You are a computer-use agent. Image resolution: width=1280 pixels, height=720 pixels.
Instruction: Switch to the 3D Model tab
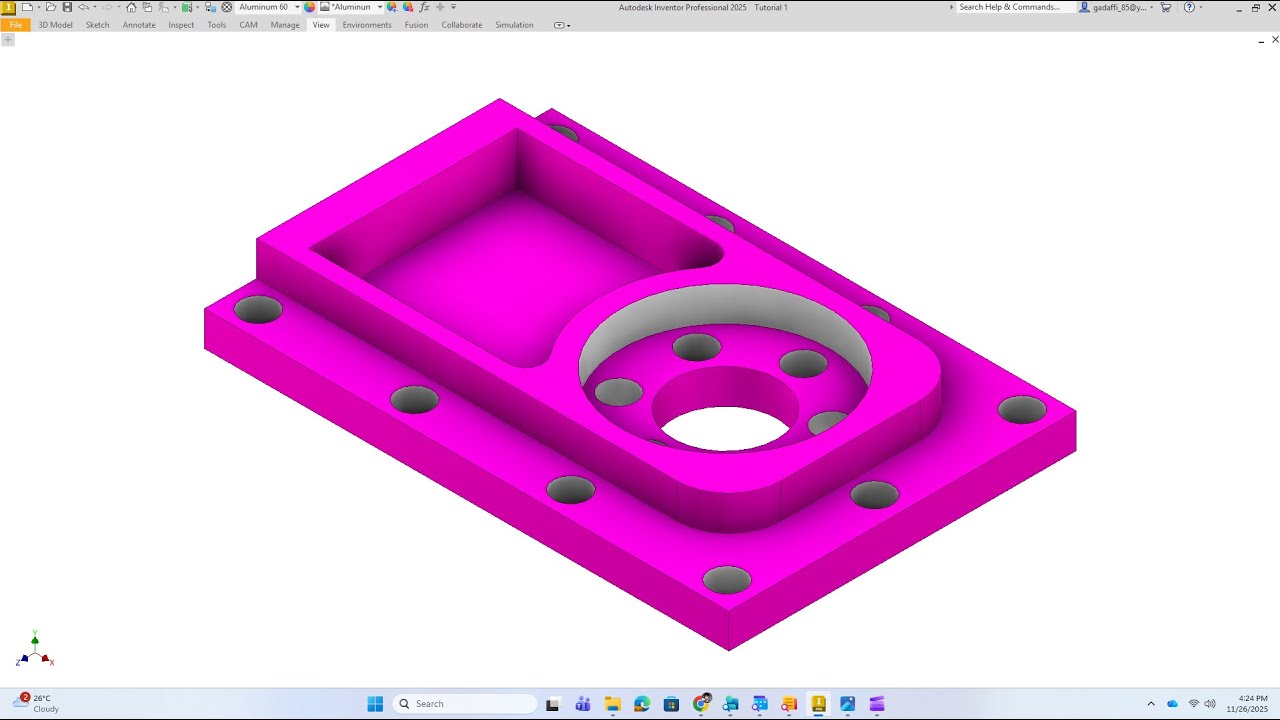pos(55,25)
